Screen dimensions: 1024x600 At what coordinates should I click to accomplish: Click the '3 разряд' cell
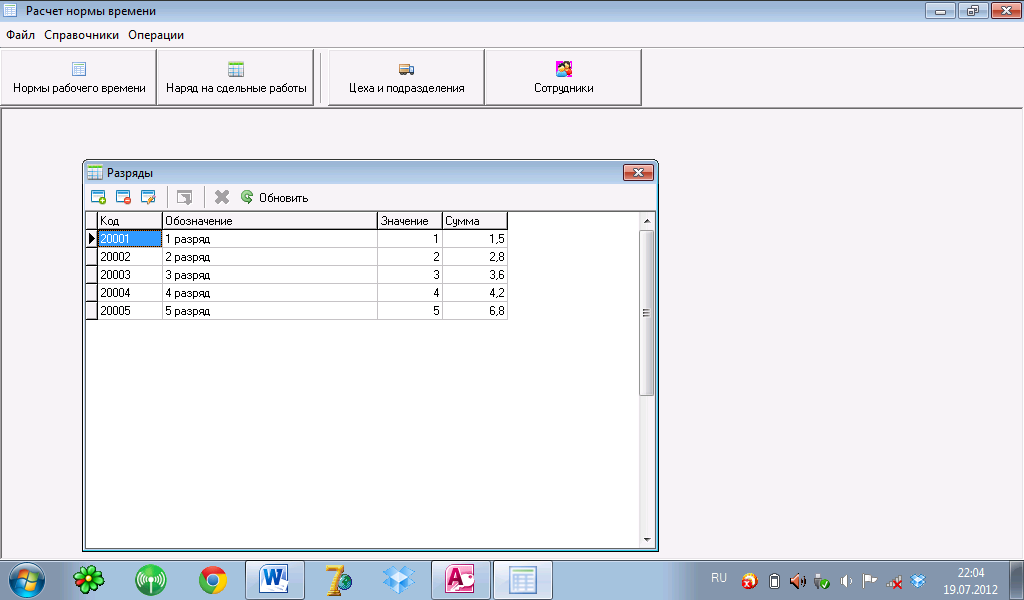(x=270, y=275)
